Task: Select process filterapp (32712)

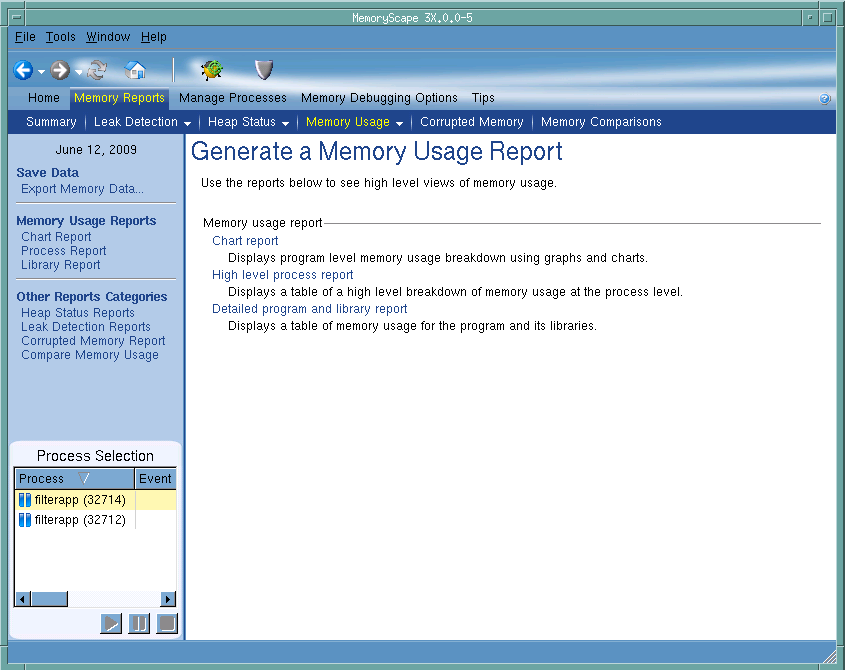Action: pyautogui.click(x=79, y=520)
